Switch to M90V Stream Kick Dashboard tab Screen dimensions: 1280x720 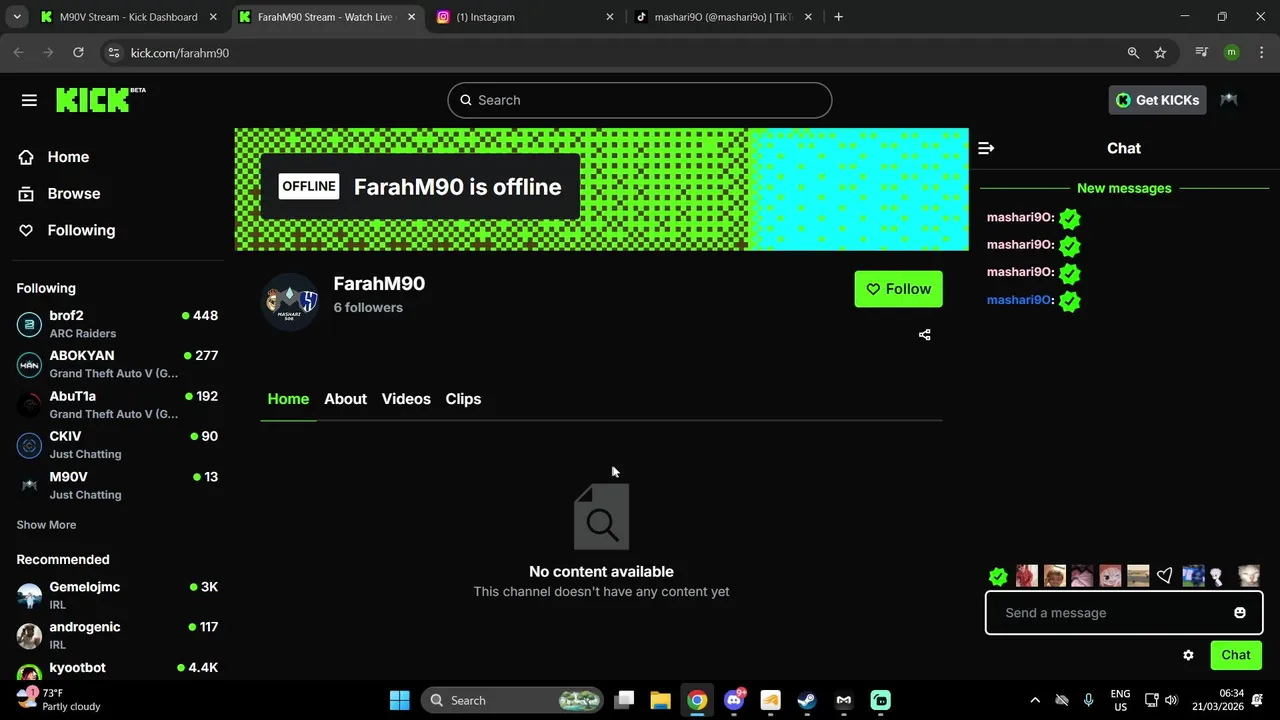coord(128,17)
